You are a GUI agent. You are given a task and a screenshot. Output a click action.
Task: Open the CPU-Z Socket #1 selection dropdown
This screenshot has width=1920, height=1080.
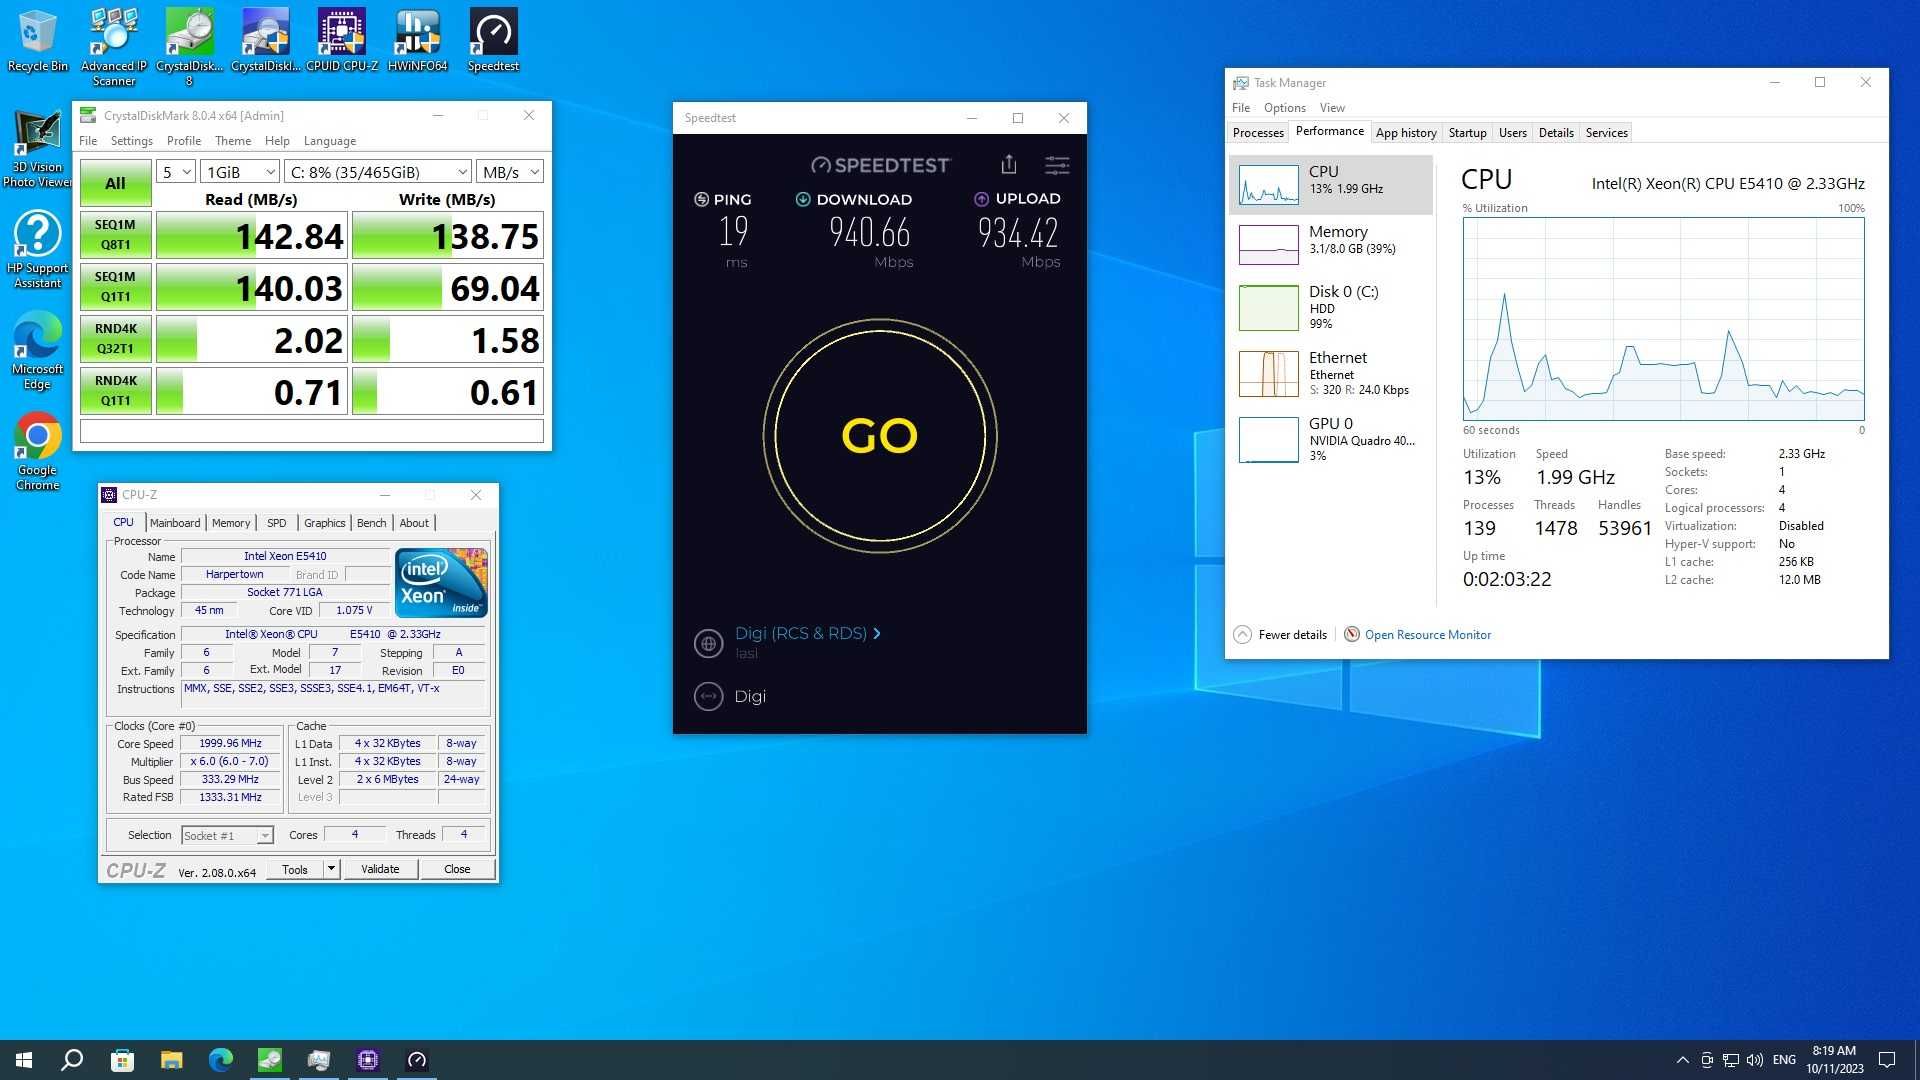(227, 835)
